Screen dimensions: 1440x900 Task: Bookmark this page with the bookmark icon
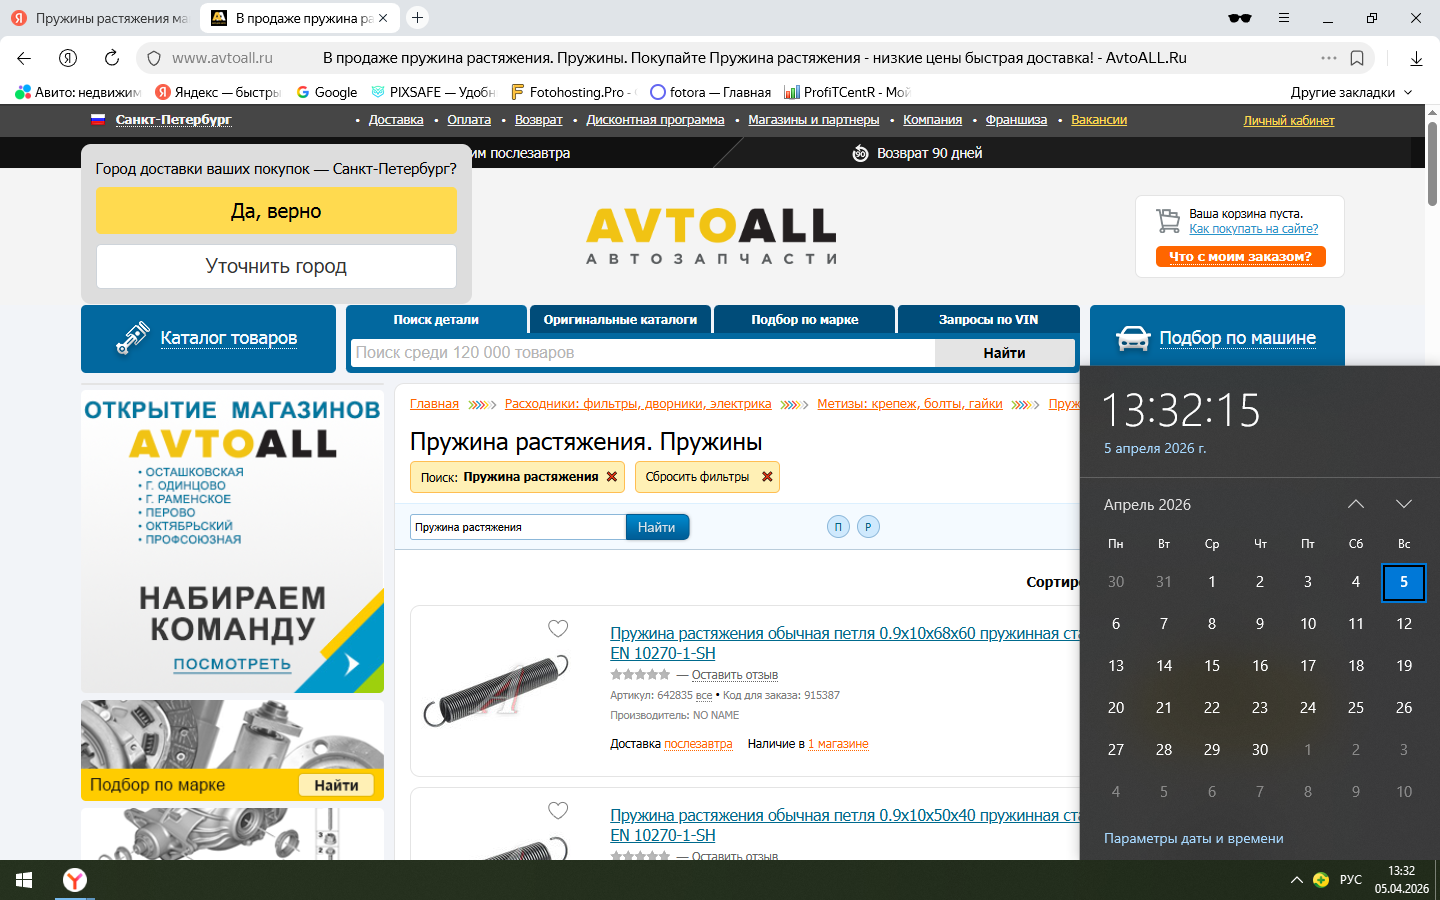(1357, 58)
